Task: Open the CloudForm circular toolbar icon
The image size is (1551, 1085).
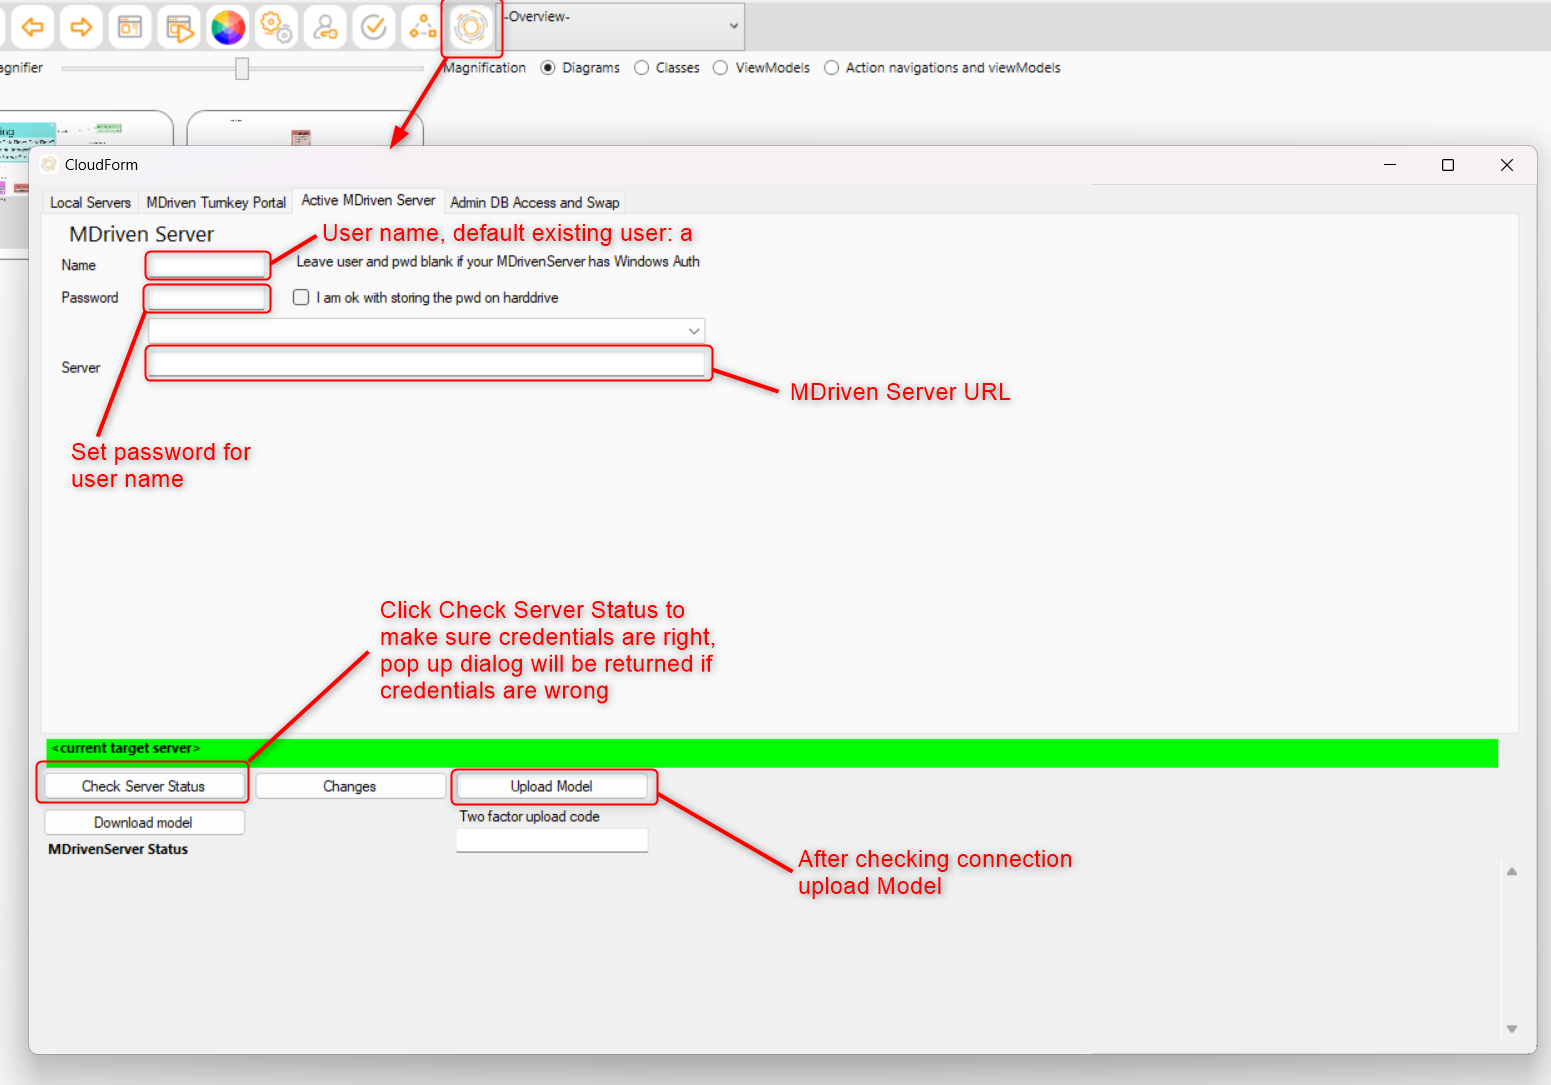Action: click(471, 27)
